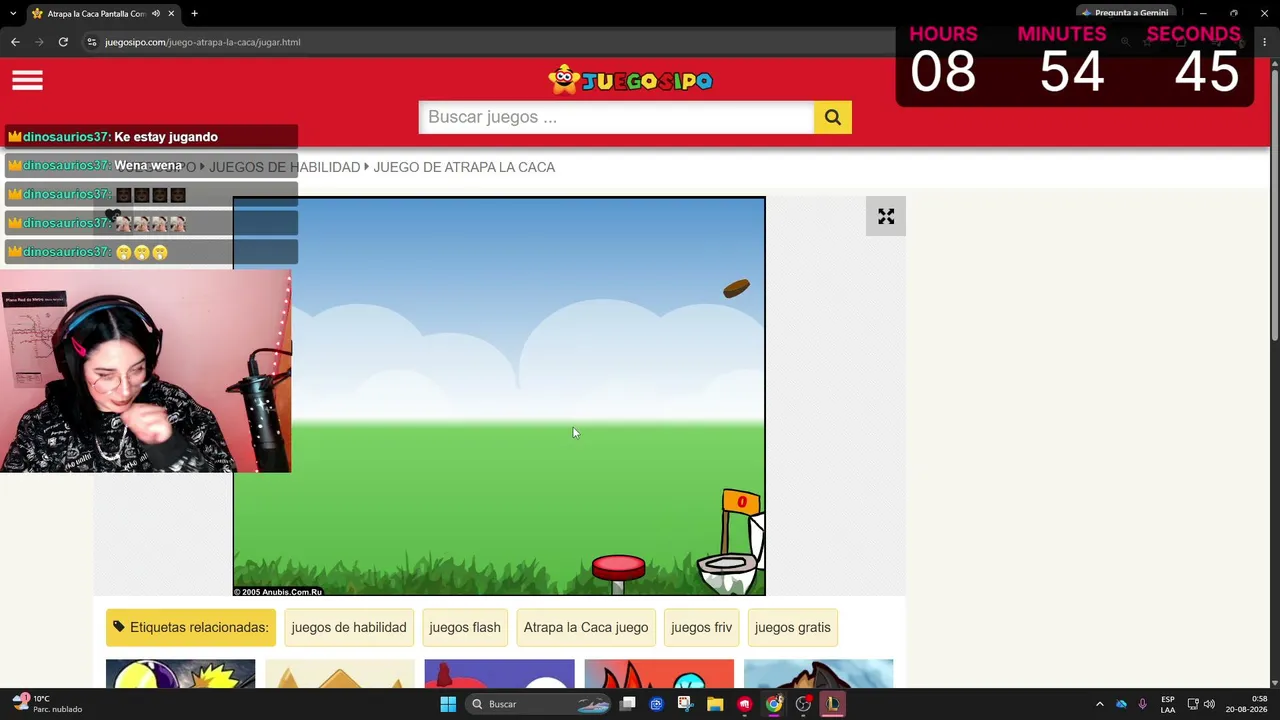
Task: Click the orange score flag showing 0
Action: (741, 502)
